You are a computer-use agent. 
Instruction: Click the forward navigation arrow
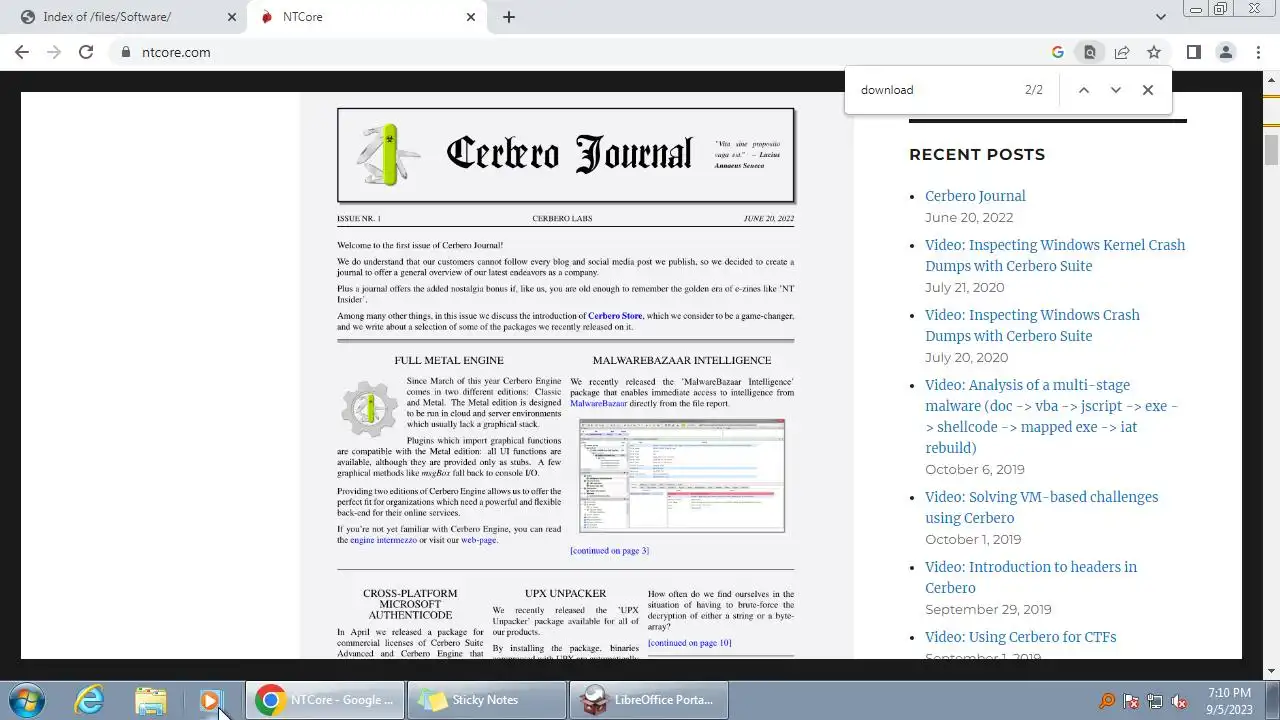click(54, 52)
